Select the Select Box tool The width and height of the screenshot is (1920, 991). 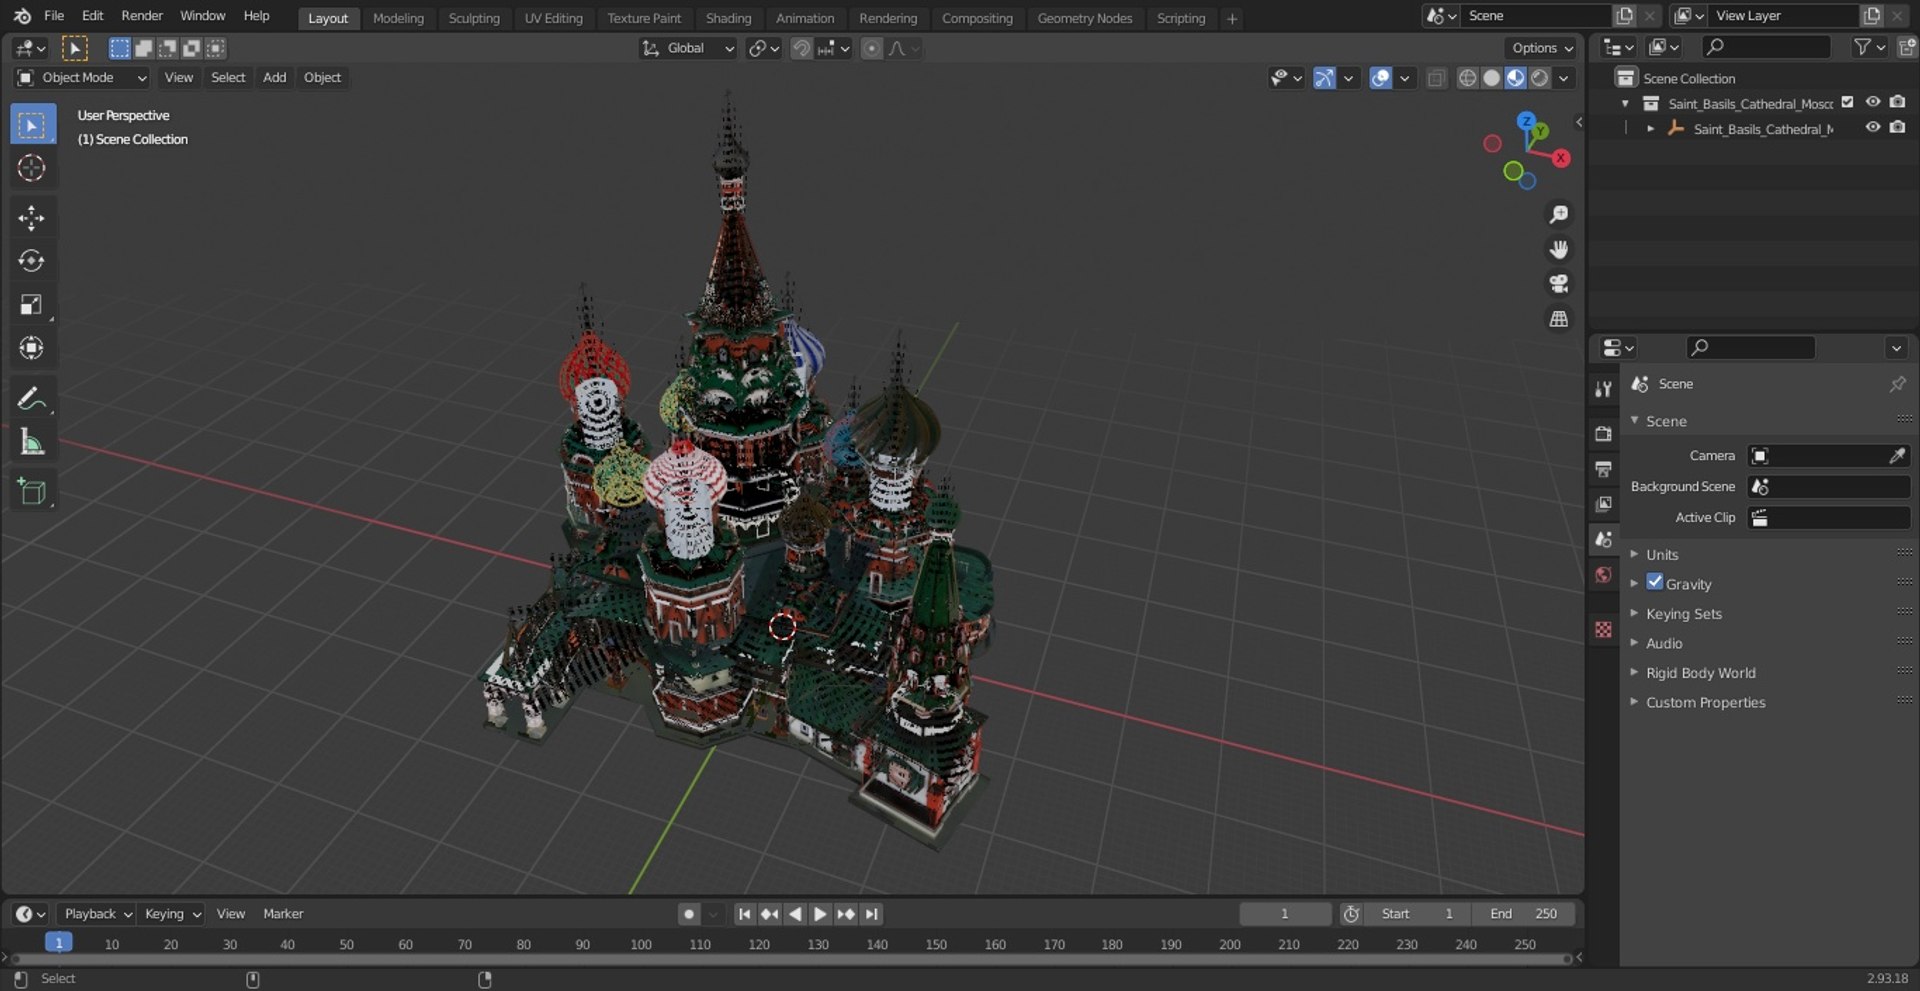pos(32,125)
